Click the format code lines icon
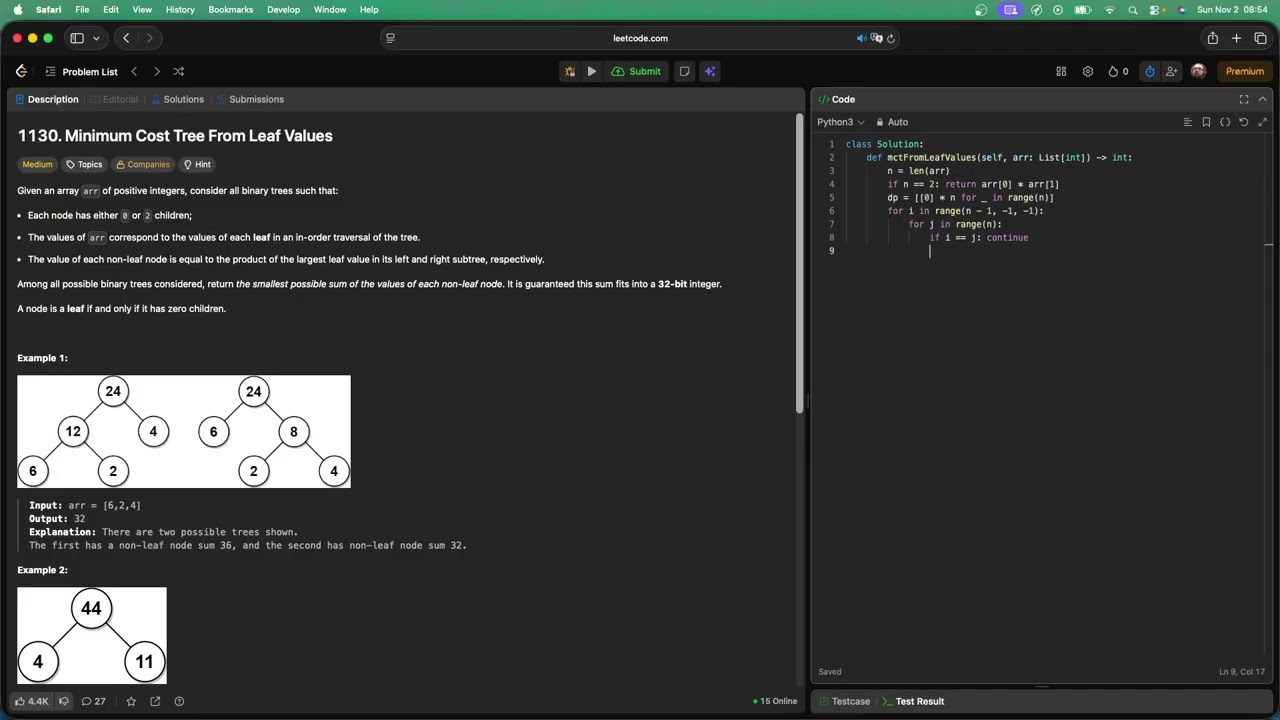Image resolution: width=1280 pixels, height=720 pixels. [1188, 122]
